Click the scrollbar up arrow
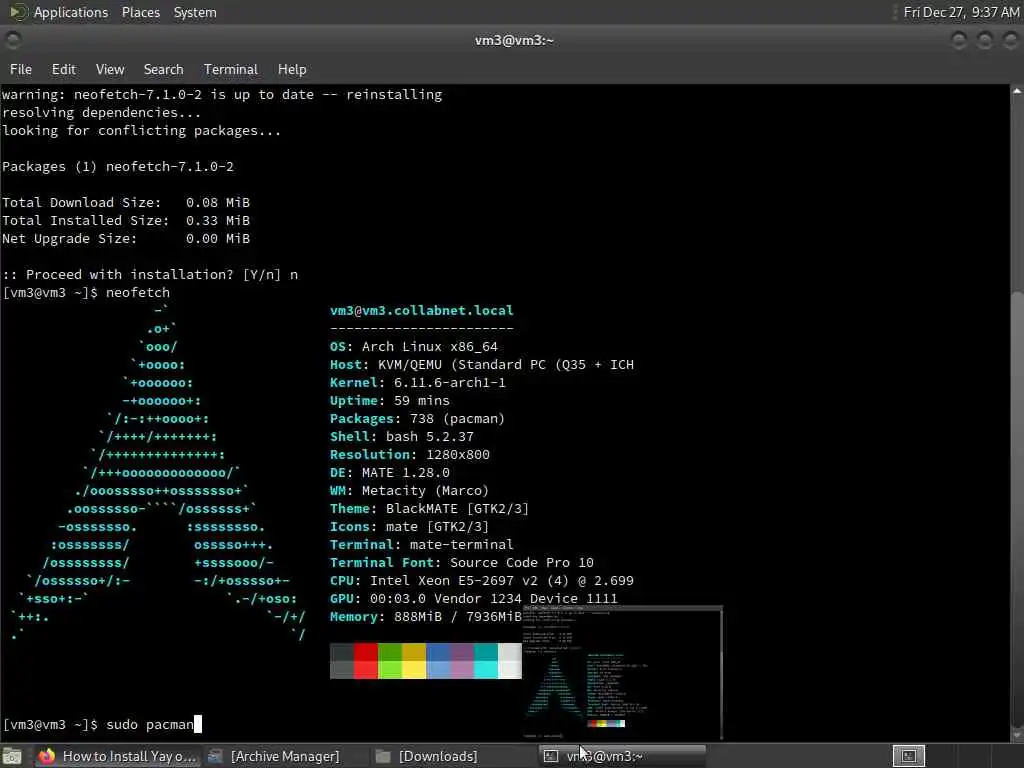The height and width of the screenshot is (768, 1024). (1017, 91)
